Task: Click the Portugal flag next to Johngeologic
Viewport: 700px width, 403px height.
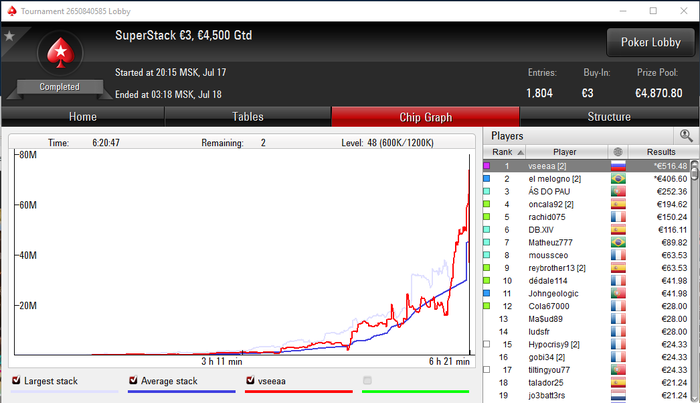Action: (618, 294)
